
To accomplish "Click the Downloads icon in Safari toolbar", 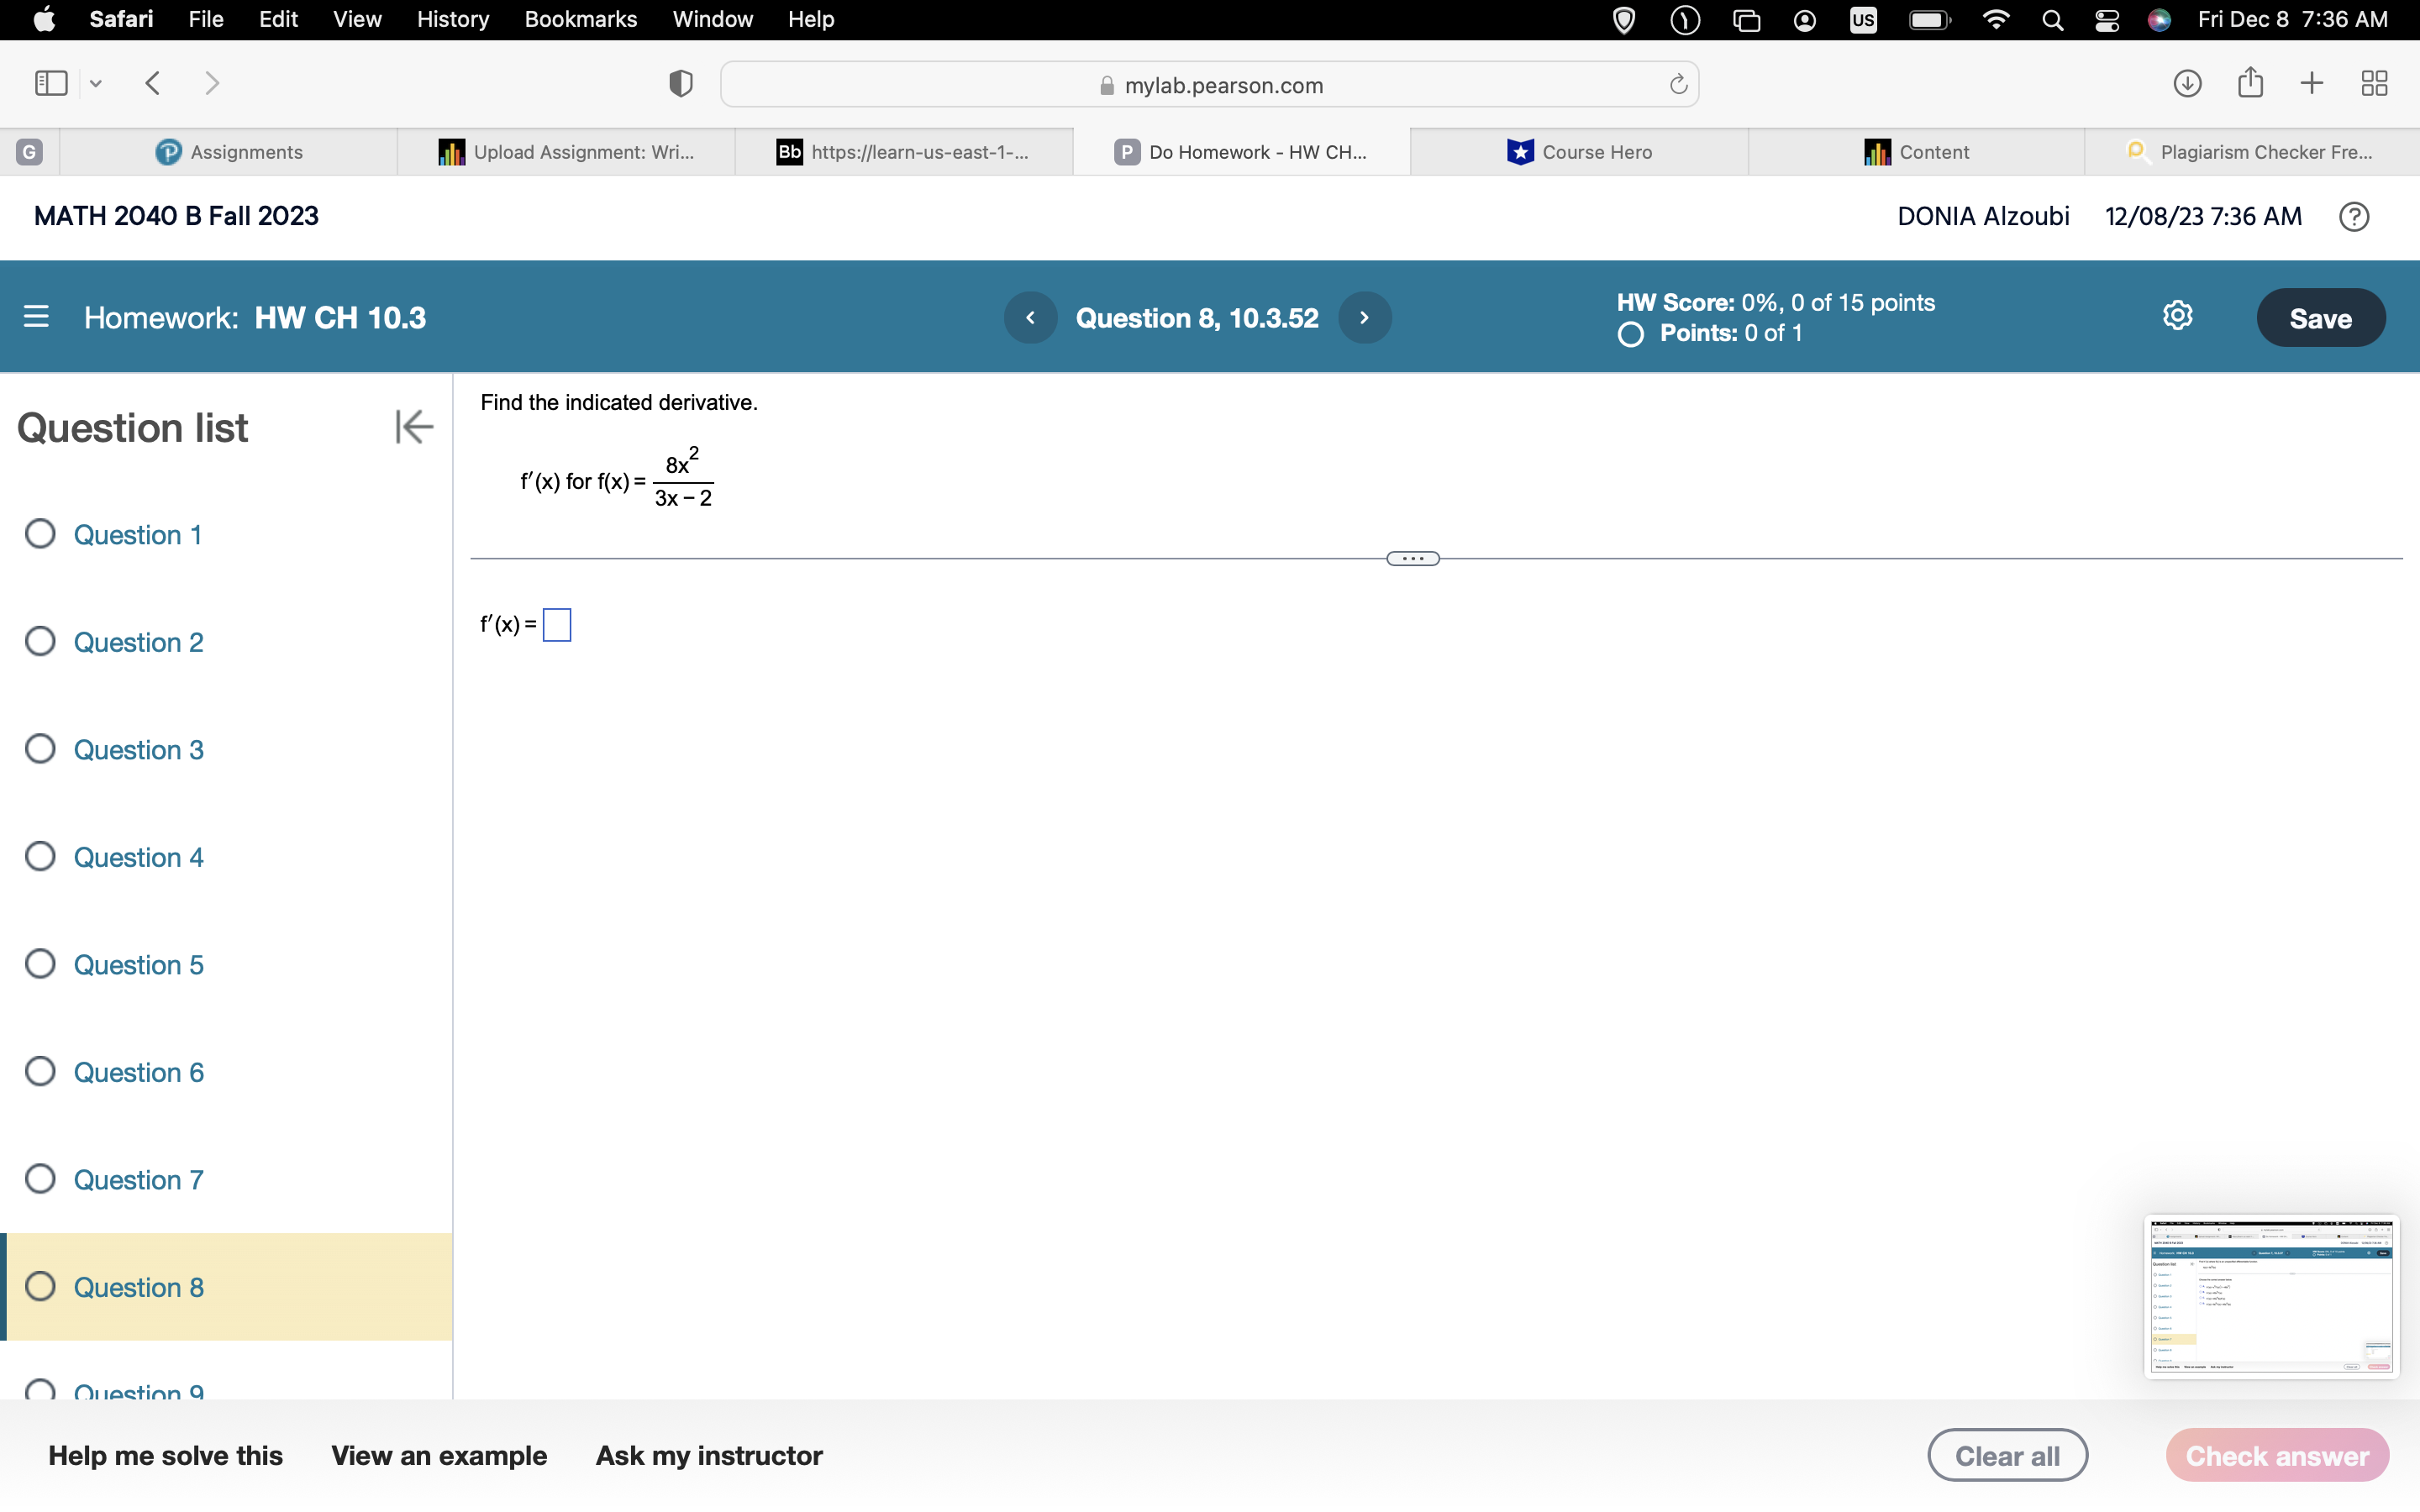I will tap(2187, 83).
